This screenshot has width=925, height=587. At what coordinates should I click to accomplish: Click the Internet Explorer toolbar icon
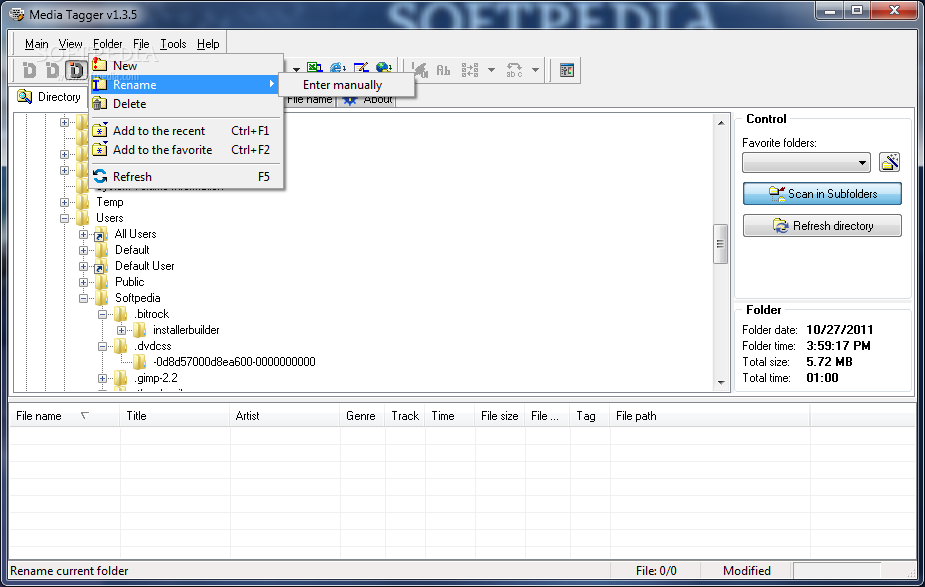(x=337, y=70)
